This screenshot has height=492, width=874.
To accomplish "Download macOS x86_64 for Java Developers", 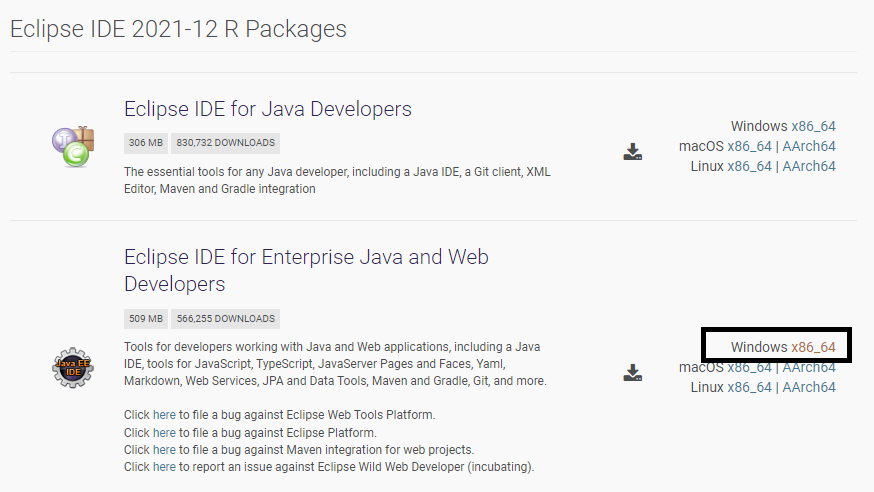I will pos(749,147).
